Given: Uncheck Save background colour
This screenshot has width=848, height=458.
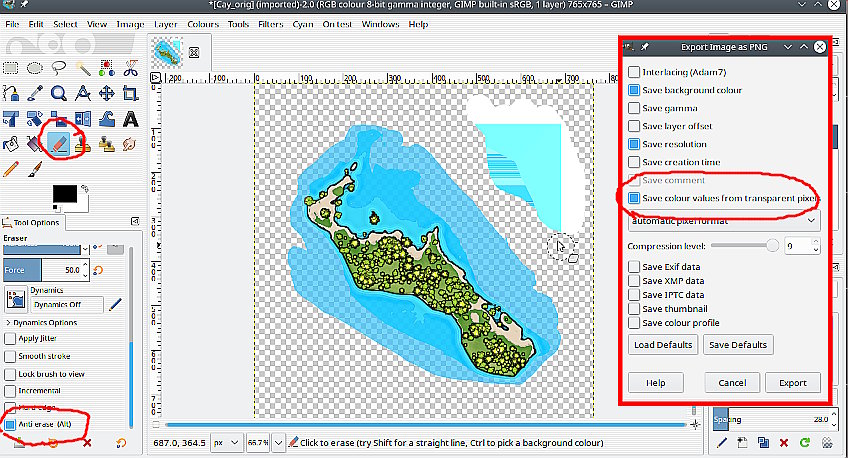Looking at the screenshot, I should pos(634,90).
